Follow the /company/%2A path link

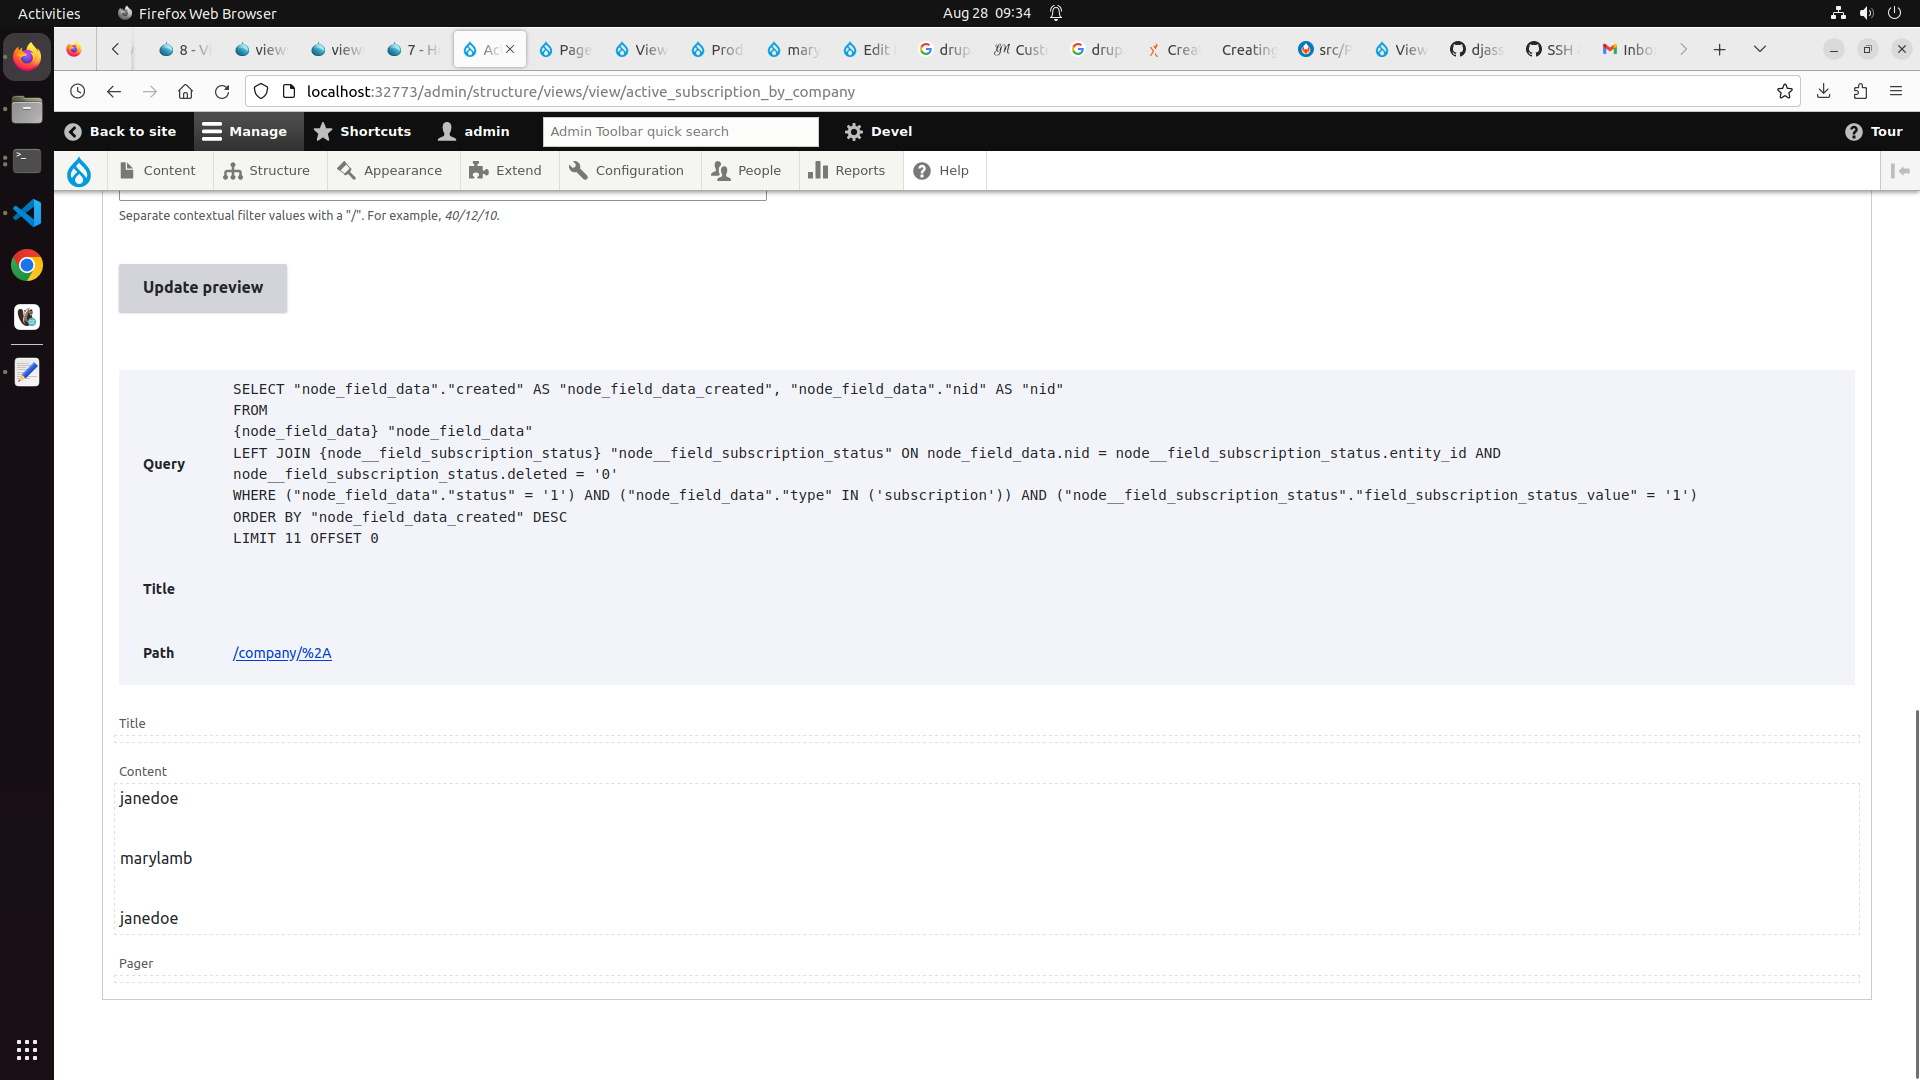pos(282,653)
